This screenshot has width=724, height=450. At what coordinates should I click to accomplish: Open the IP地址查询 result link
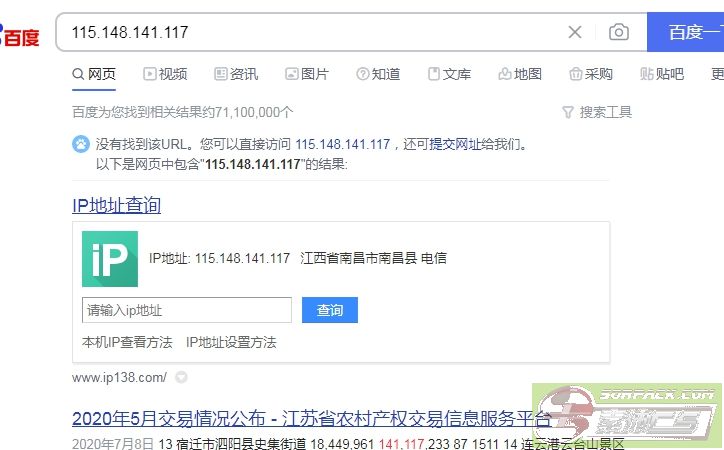(x=116, y=205)
